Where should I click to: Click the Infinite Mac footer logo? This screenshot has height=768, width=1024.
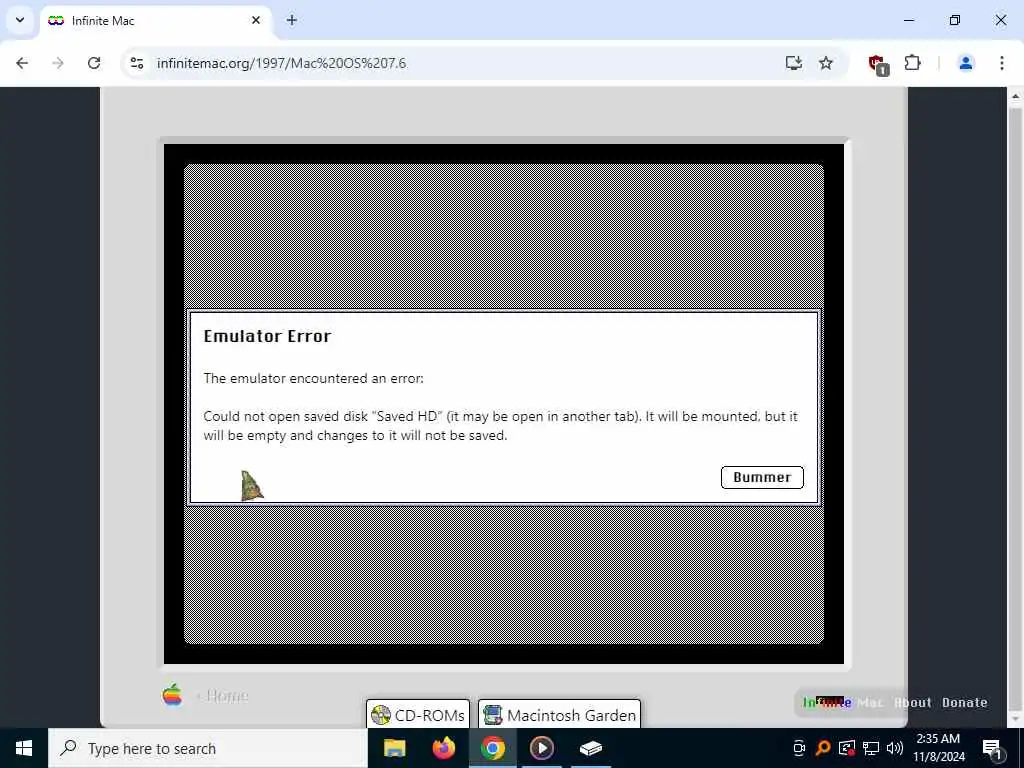tap(842, 703)
